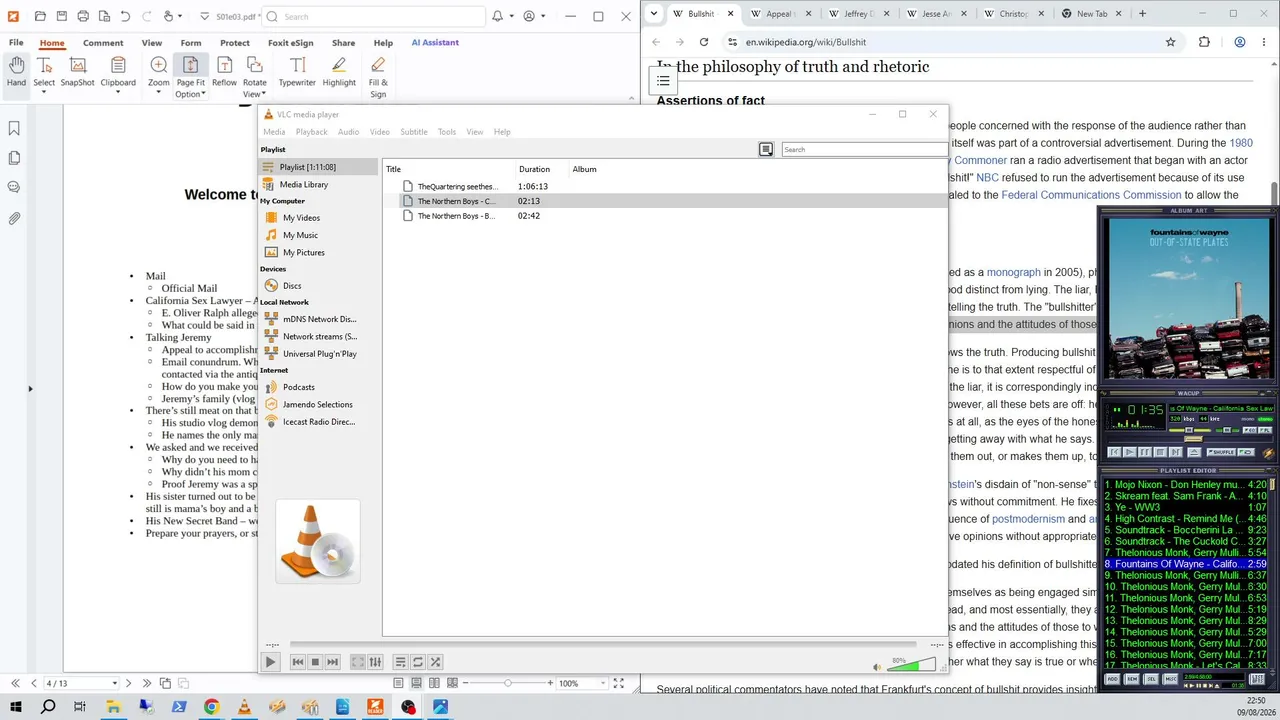Image resolution: width=1280 pixels, height=720 pixels.
Task: Open the Clipboard dropdown in Foxit
Action: coord(118,93)
